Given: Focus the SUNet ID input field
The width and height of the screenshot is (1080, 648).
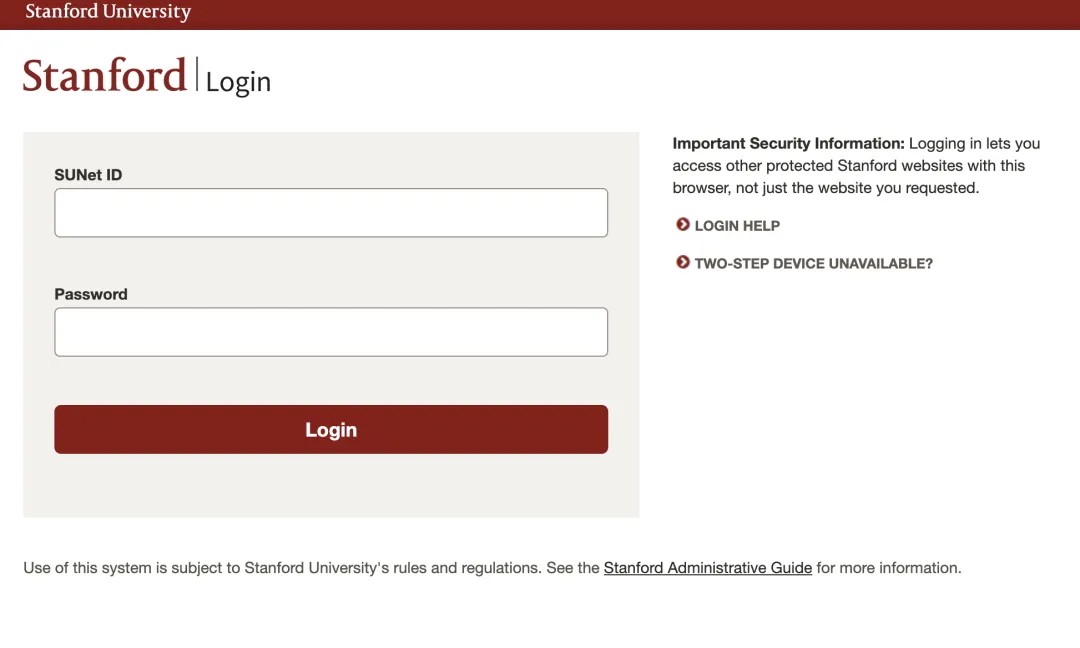Looking at the screenshot, I should (x=331, y=213).
